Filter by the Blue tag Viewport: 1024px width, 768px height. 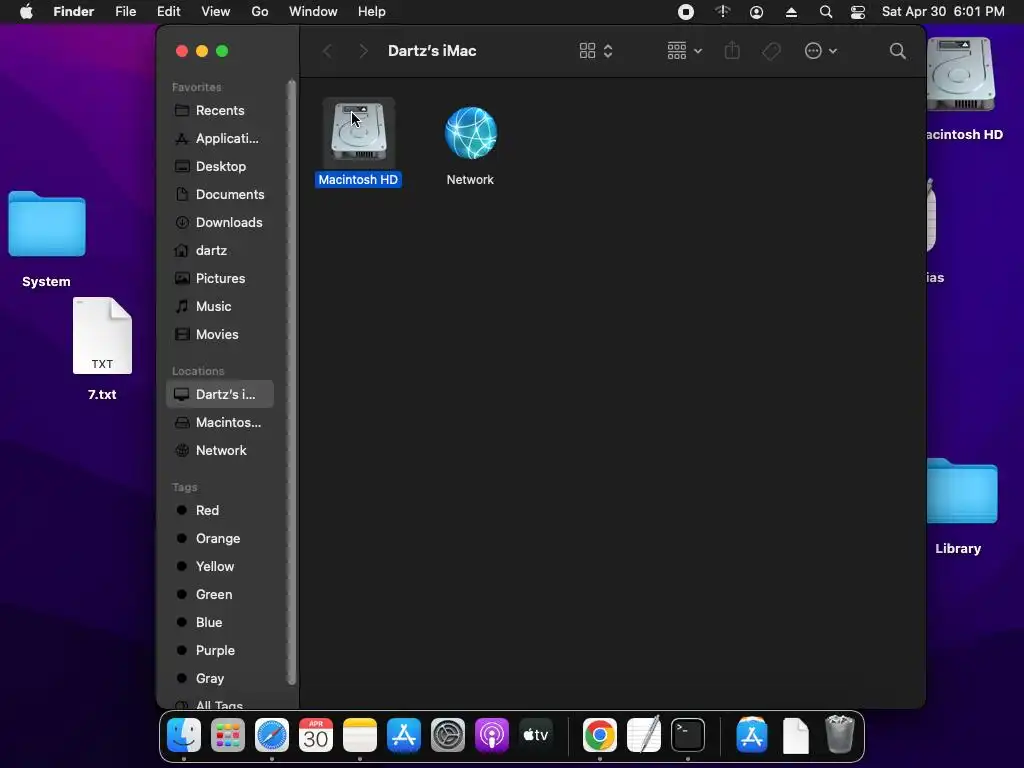(x=219, y=623)
